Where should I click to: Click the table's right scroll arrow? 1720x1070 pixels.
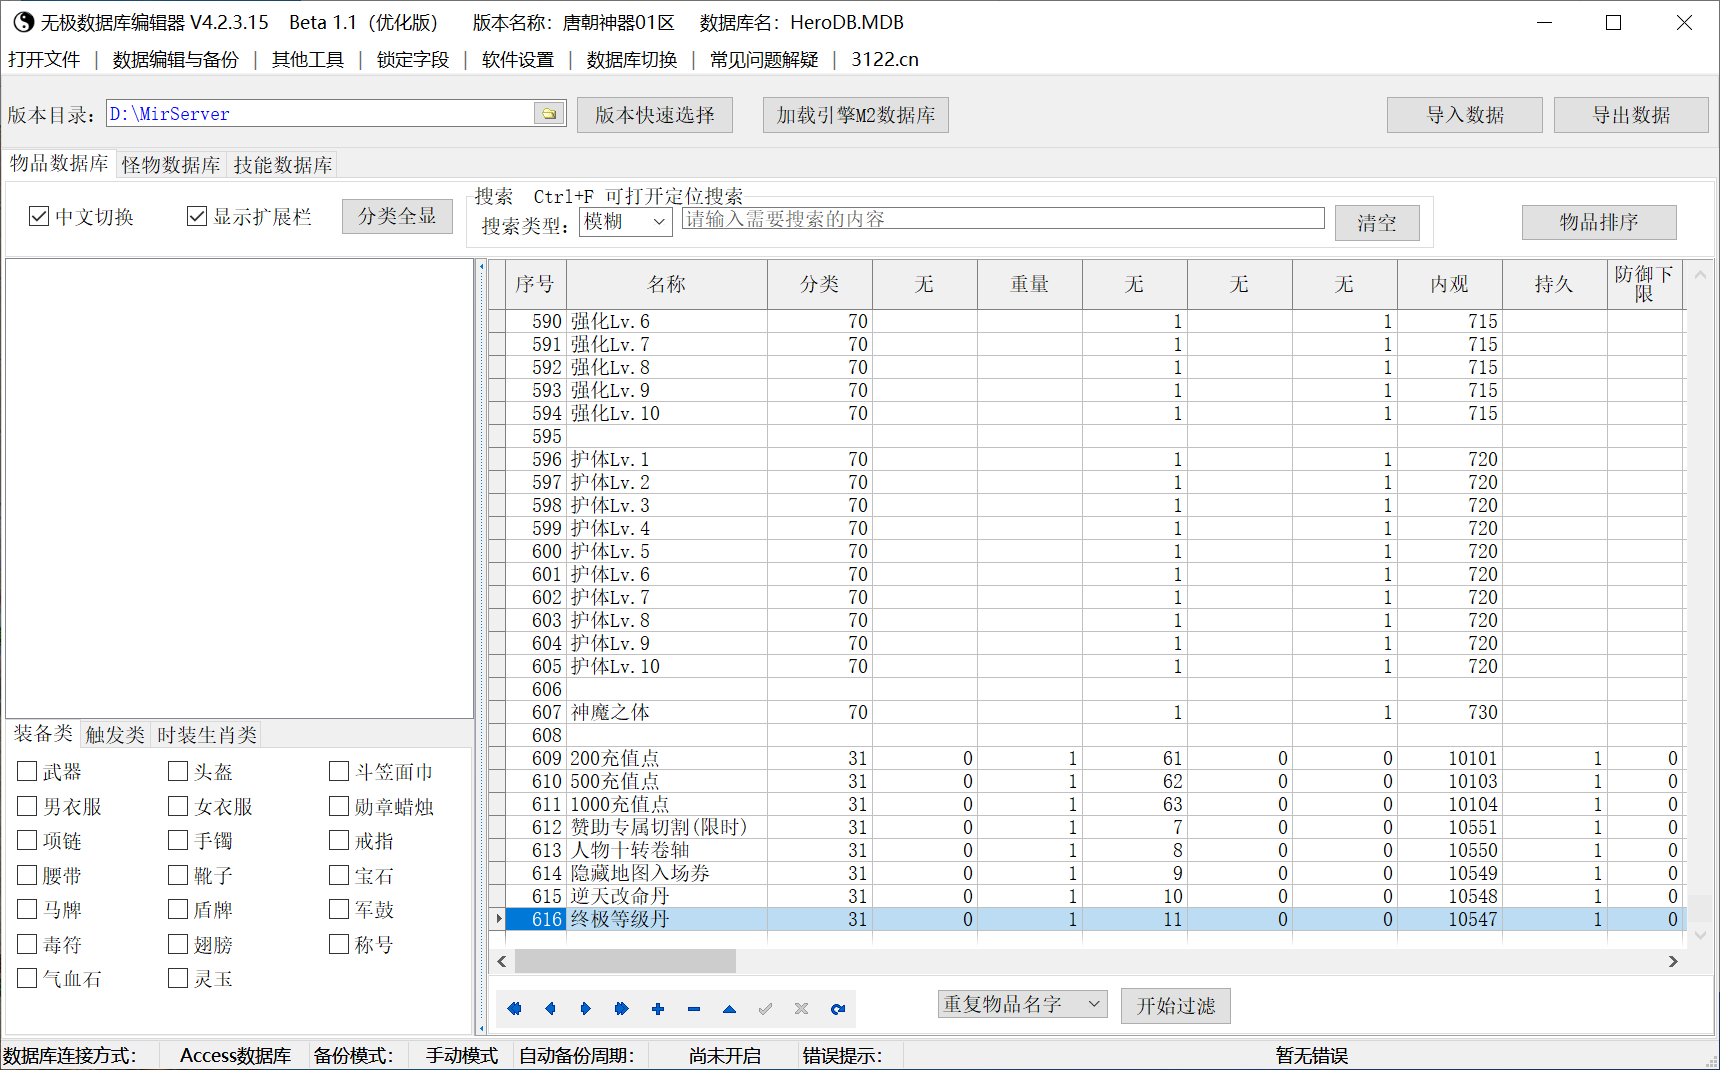point(1673,961)
